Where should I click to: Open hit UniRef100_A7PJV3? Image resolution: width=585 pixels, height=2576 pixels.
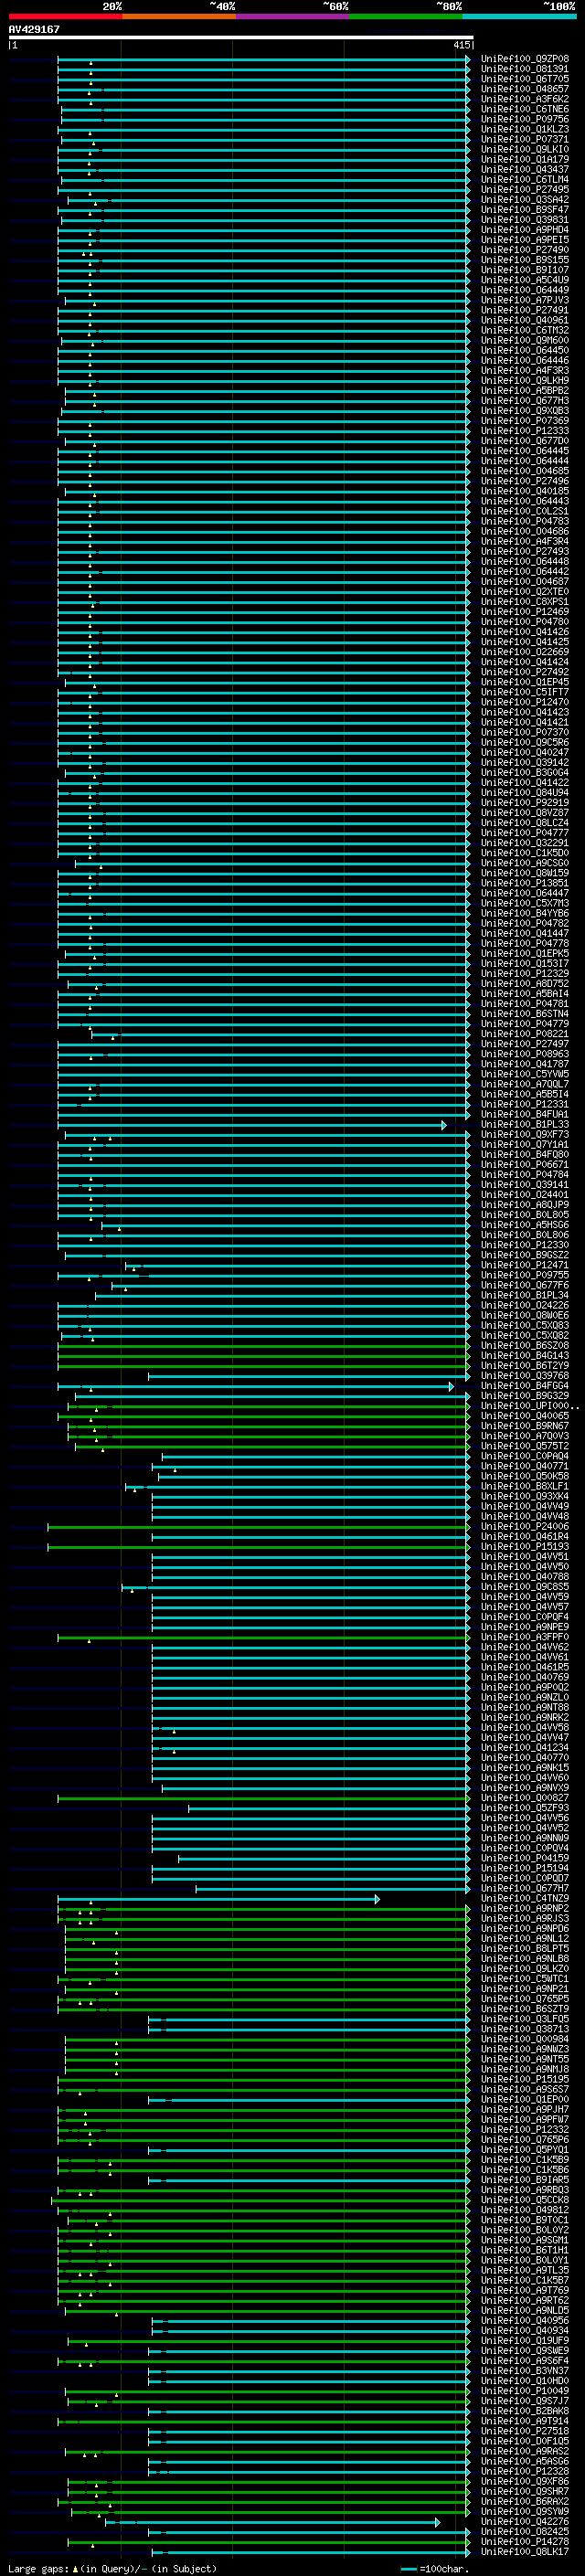[x=524, y=300]
